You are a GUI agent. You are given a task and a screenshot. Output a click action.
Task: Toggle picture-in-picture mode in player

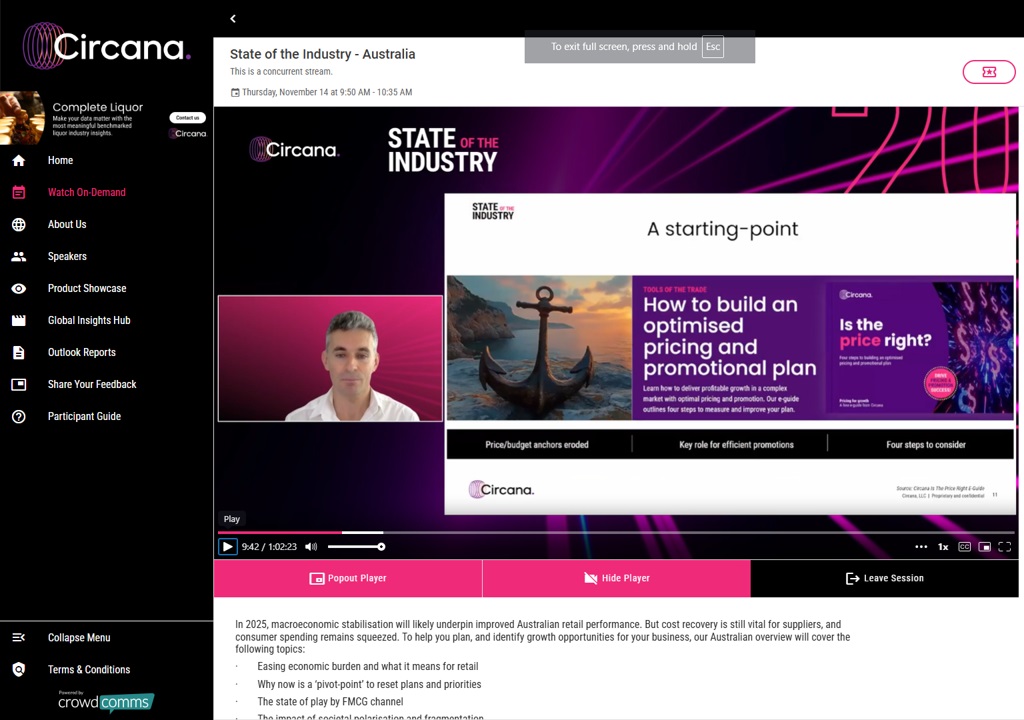984,547
